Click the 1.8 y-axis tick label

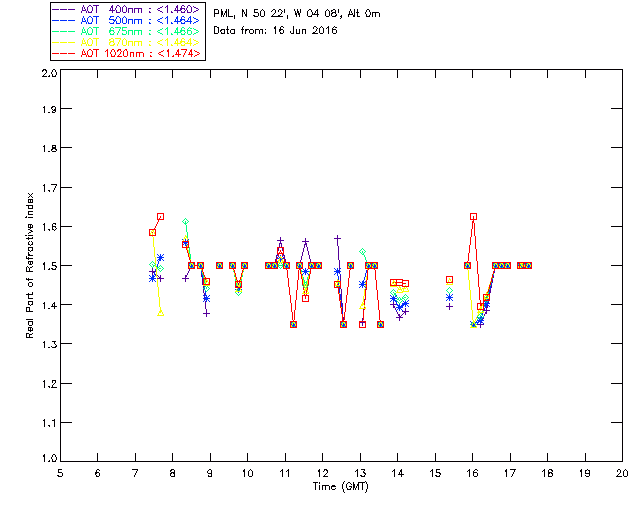tap(49, 148)
